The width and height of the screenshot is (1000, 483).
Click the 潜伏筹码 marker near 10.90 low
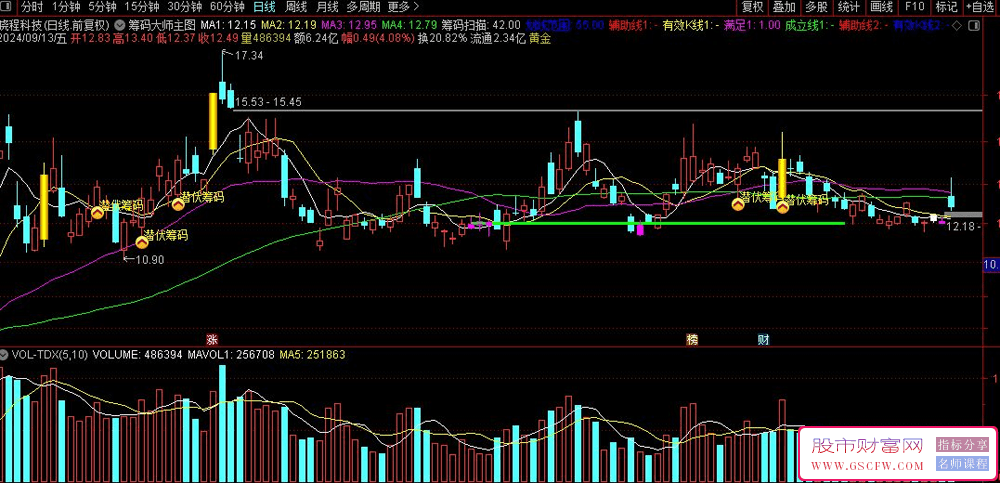142,242
